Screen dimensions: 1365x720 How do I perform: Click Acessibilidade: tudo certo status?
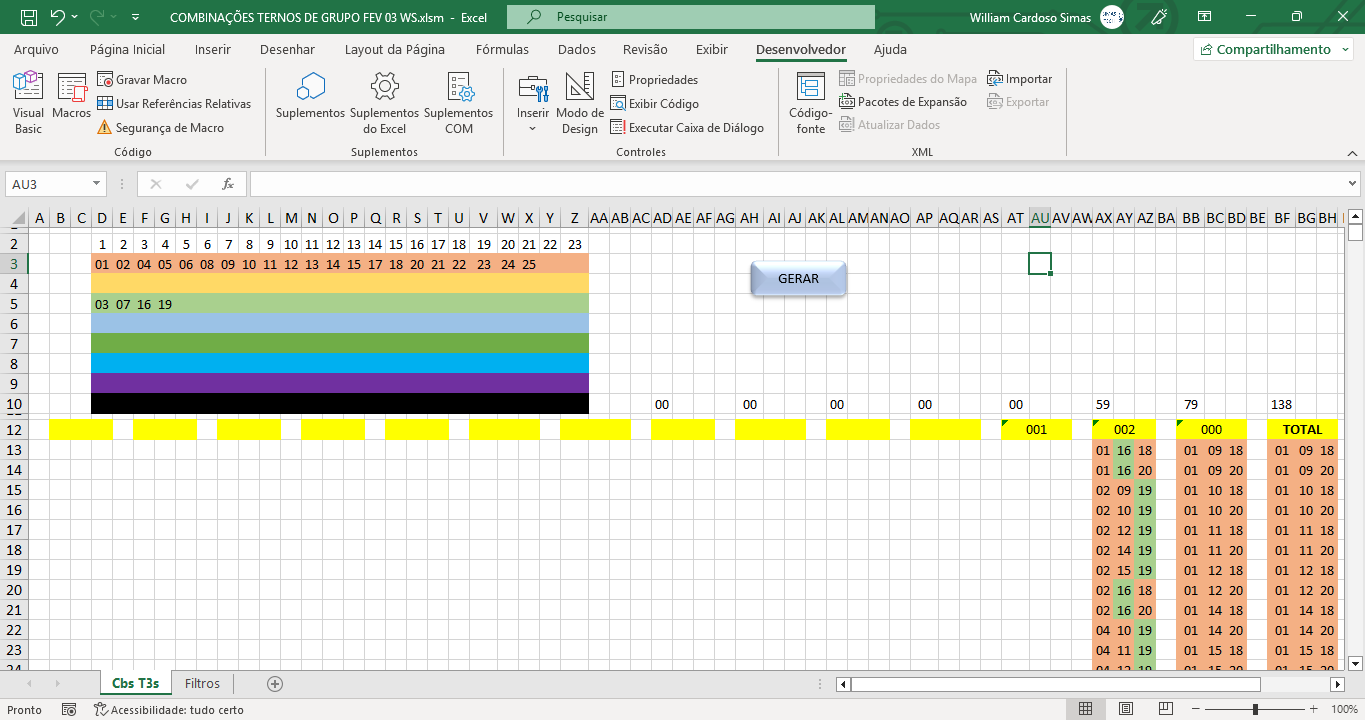coord(169,709)
